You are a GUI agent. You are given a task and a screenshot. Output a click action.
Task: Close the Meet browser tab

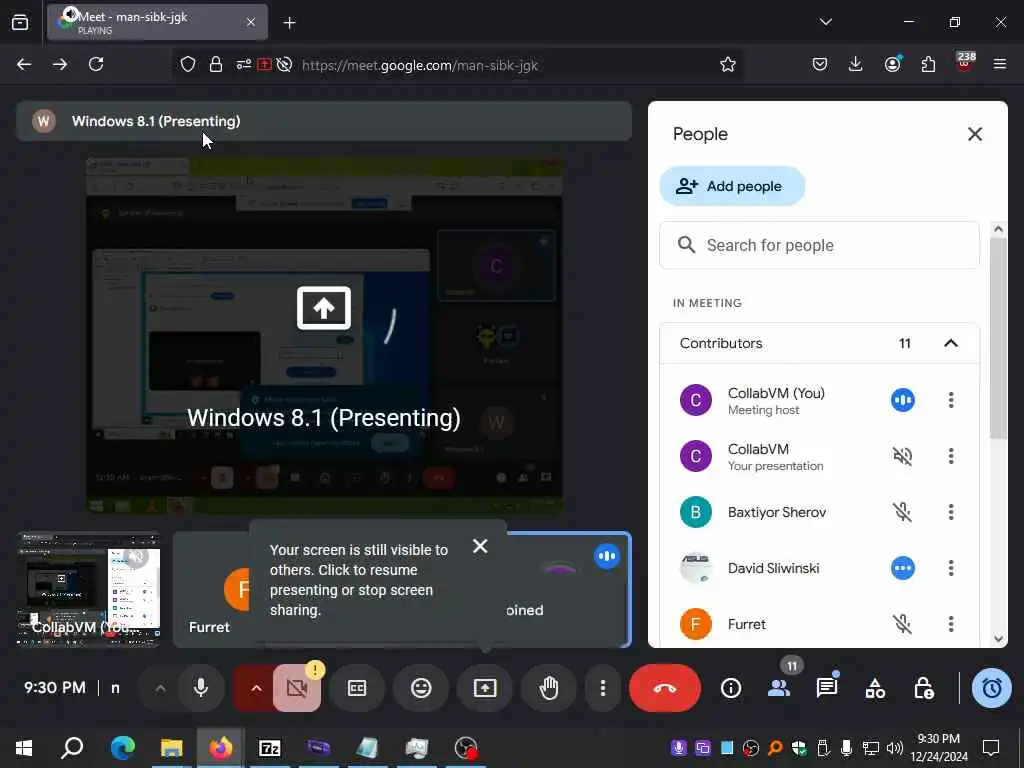coord(251,22)
